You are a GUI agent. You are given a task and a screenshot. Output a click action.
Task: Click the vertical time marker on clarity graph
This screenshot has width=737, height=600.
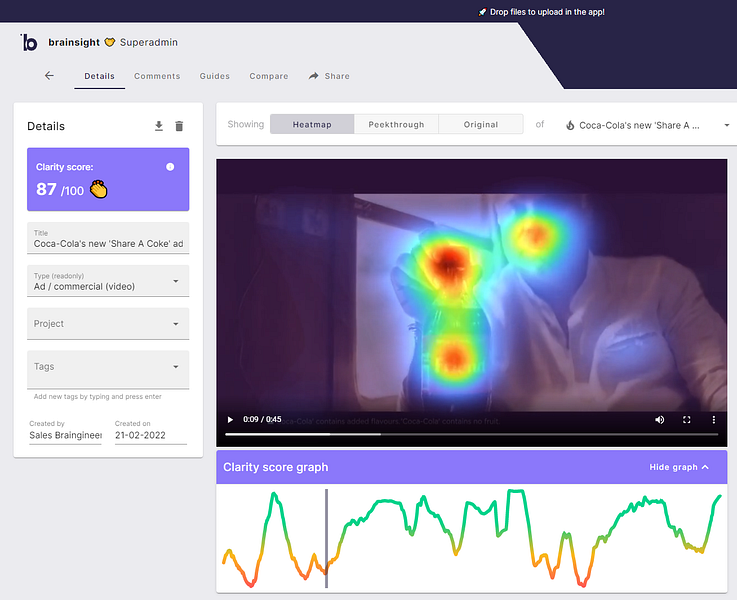326,538
